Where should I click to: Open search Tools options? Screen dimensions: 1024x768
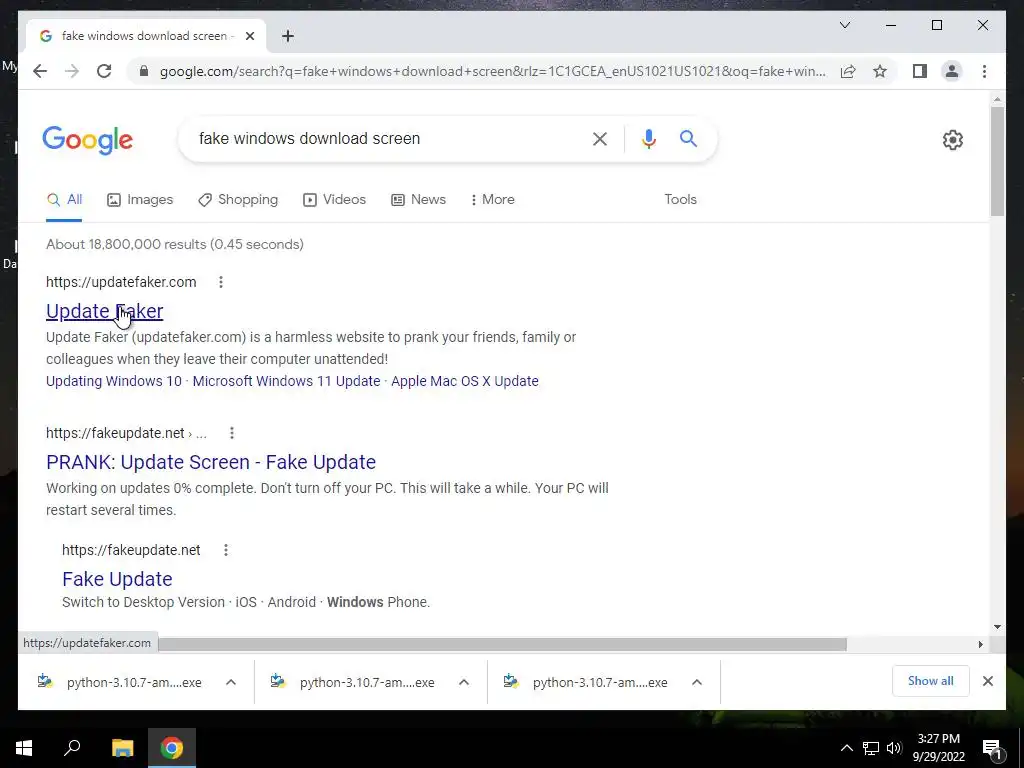(680, 200)
